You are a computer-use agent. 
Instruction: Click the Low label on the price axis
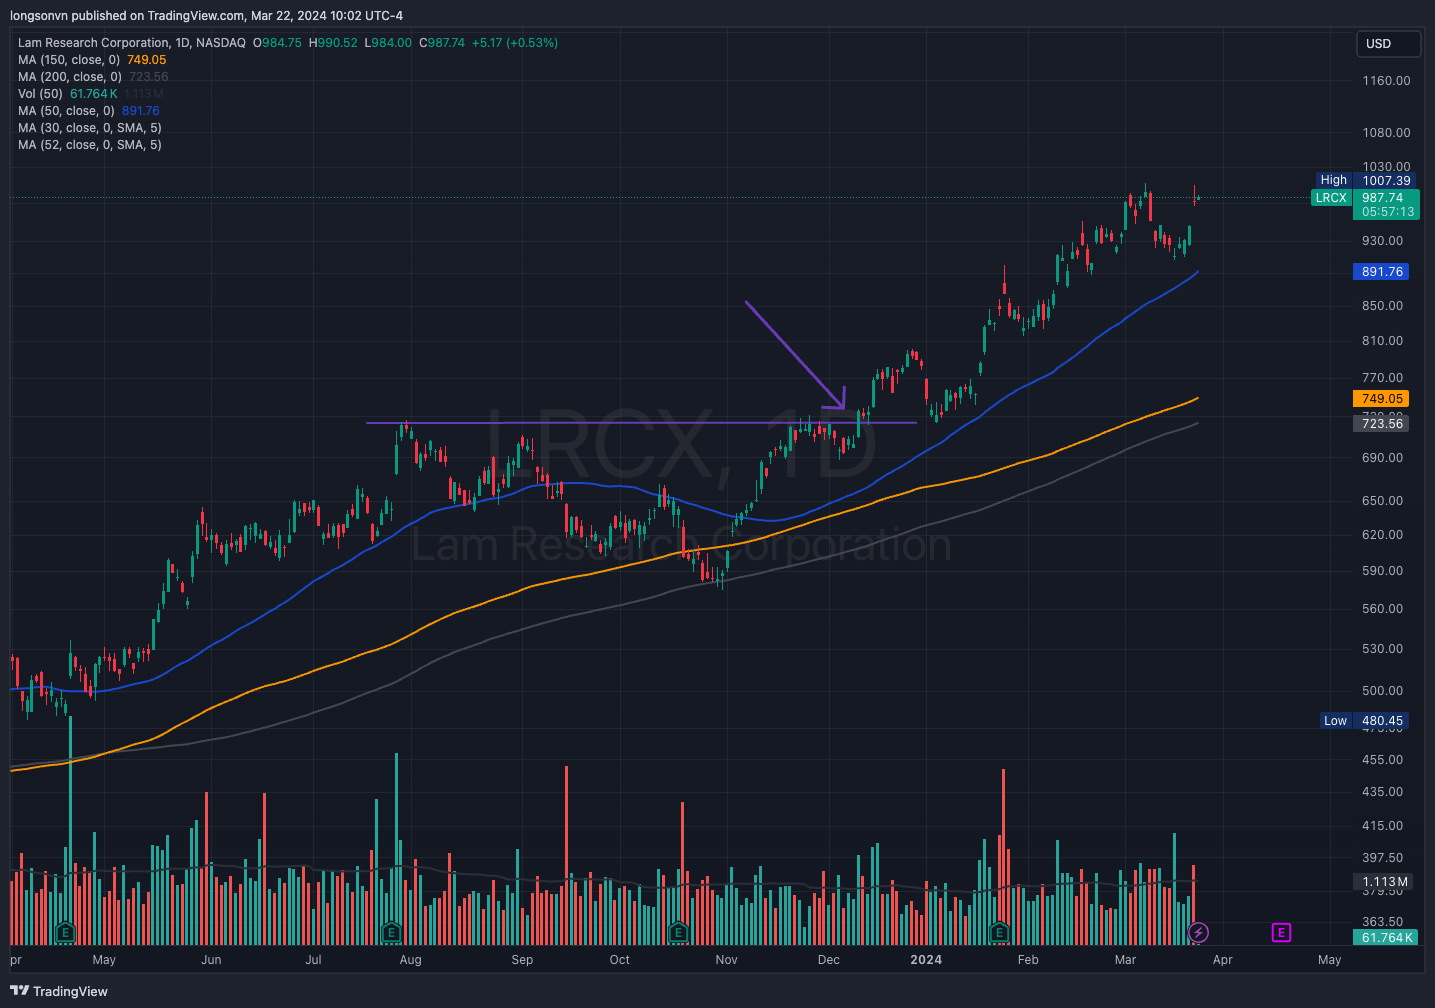[1335, 721]
